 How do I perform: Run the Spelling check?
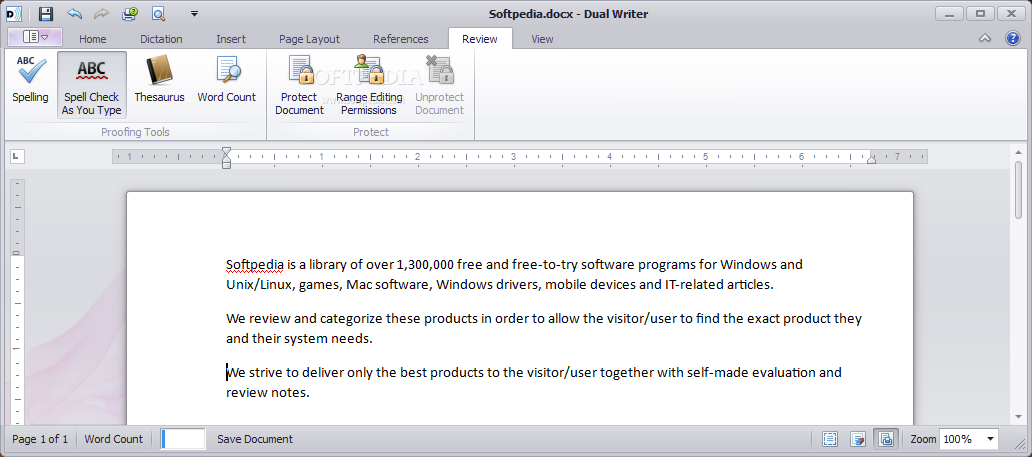30,80
